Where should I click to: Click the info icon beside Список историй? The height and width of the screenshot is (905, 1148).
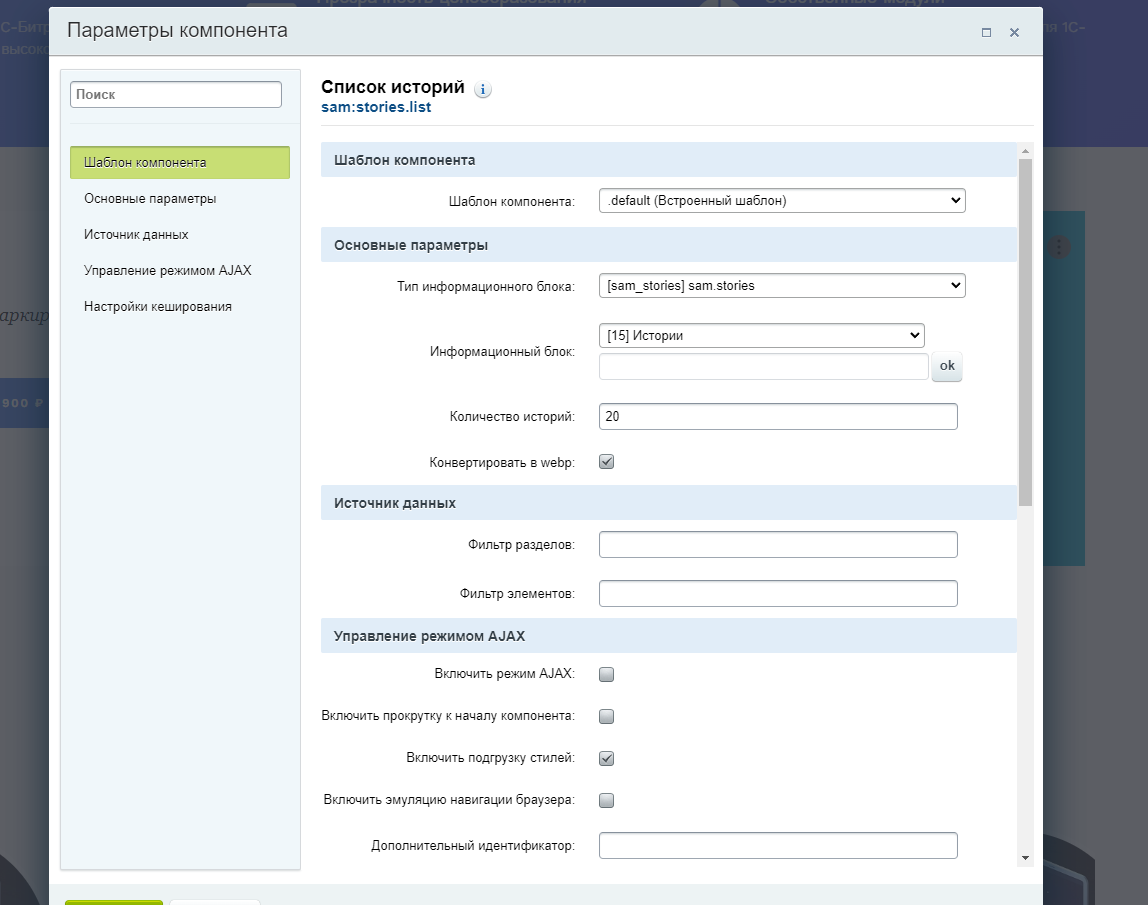(483, 90)
